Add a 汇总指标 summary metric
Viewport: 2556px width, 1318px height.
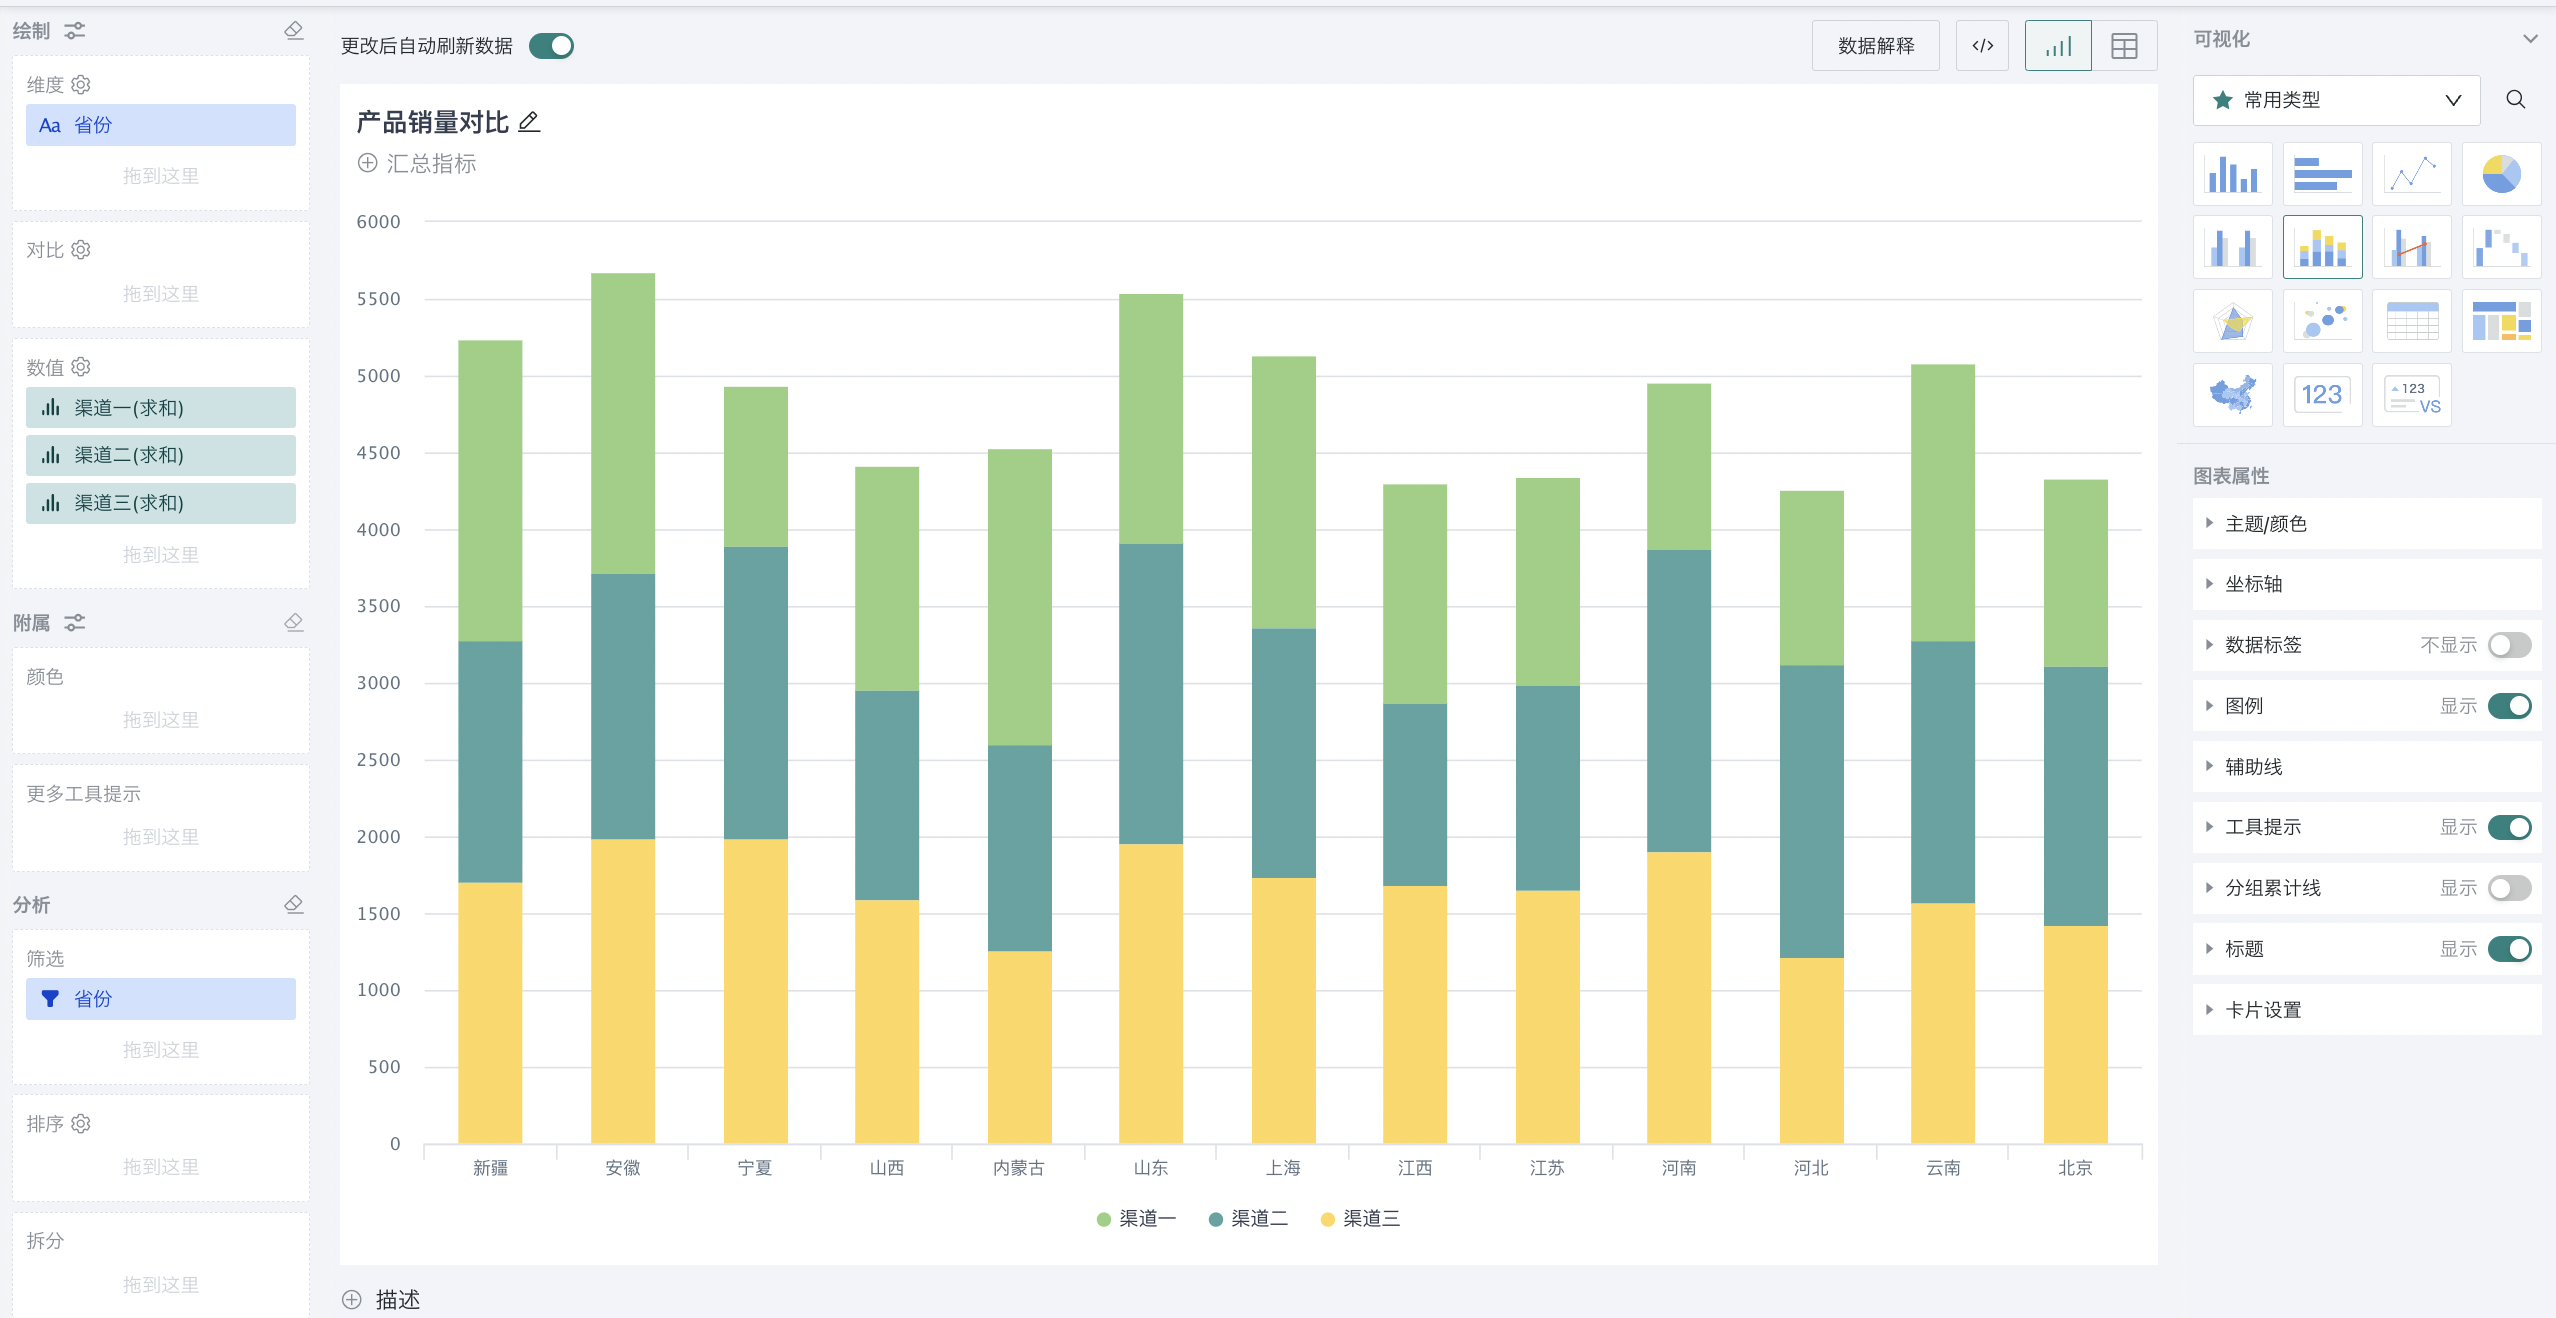(417, 164)
